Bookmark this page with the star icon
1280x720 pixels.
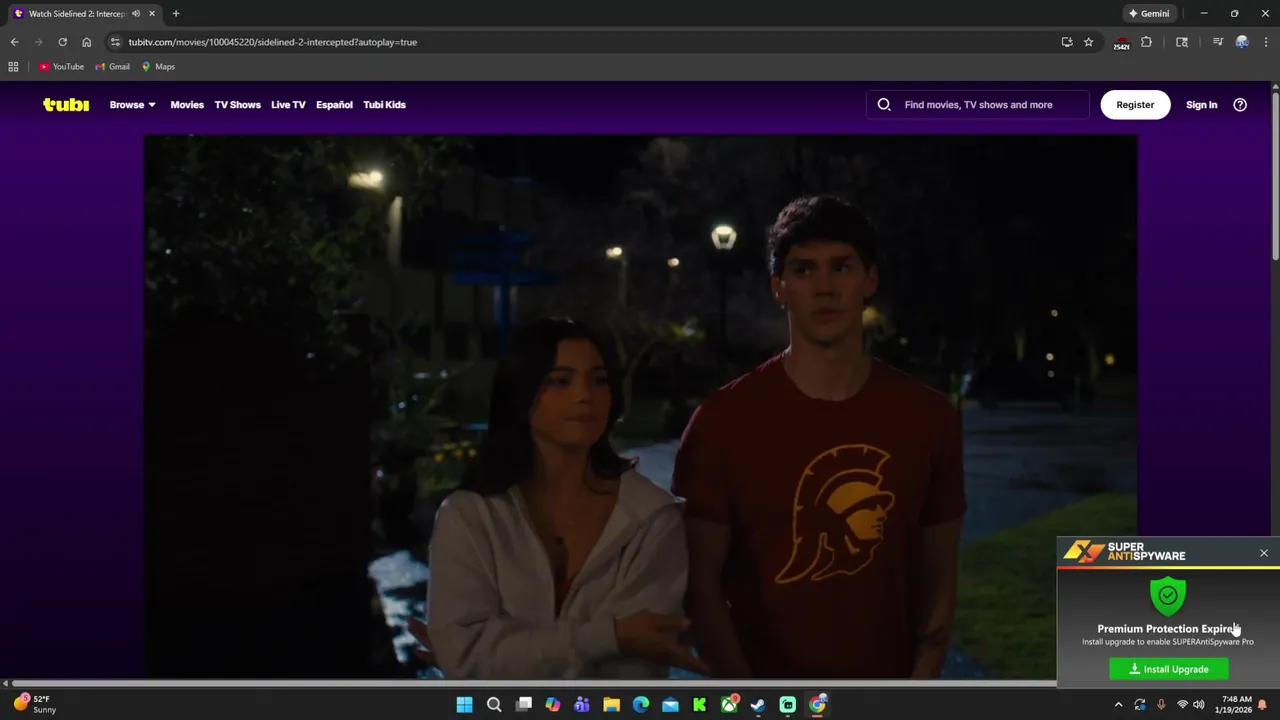tap(1088, 42)
